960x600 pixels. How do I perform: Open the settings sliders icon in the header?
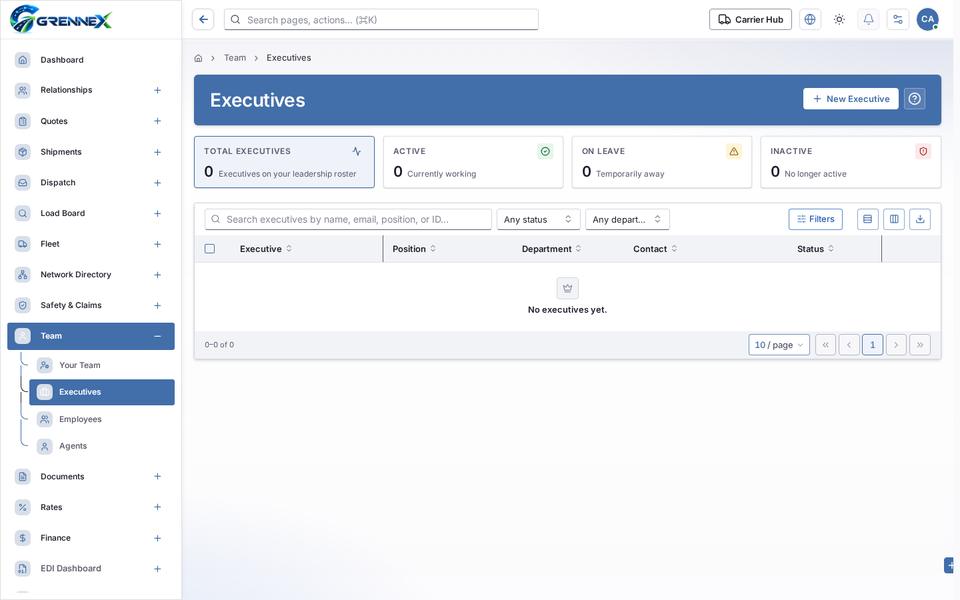pyautogui.click(x=898, y=20)
